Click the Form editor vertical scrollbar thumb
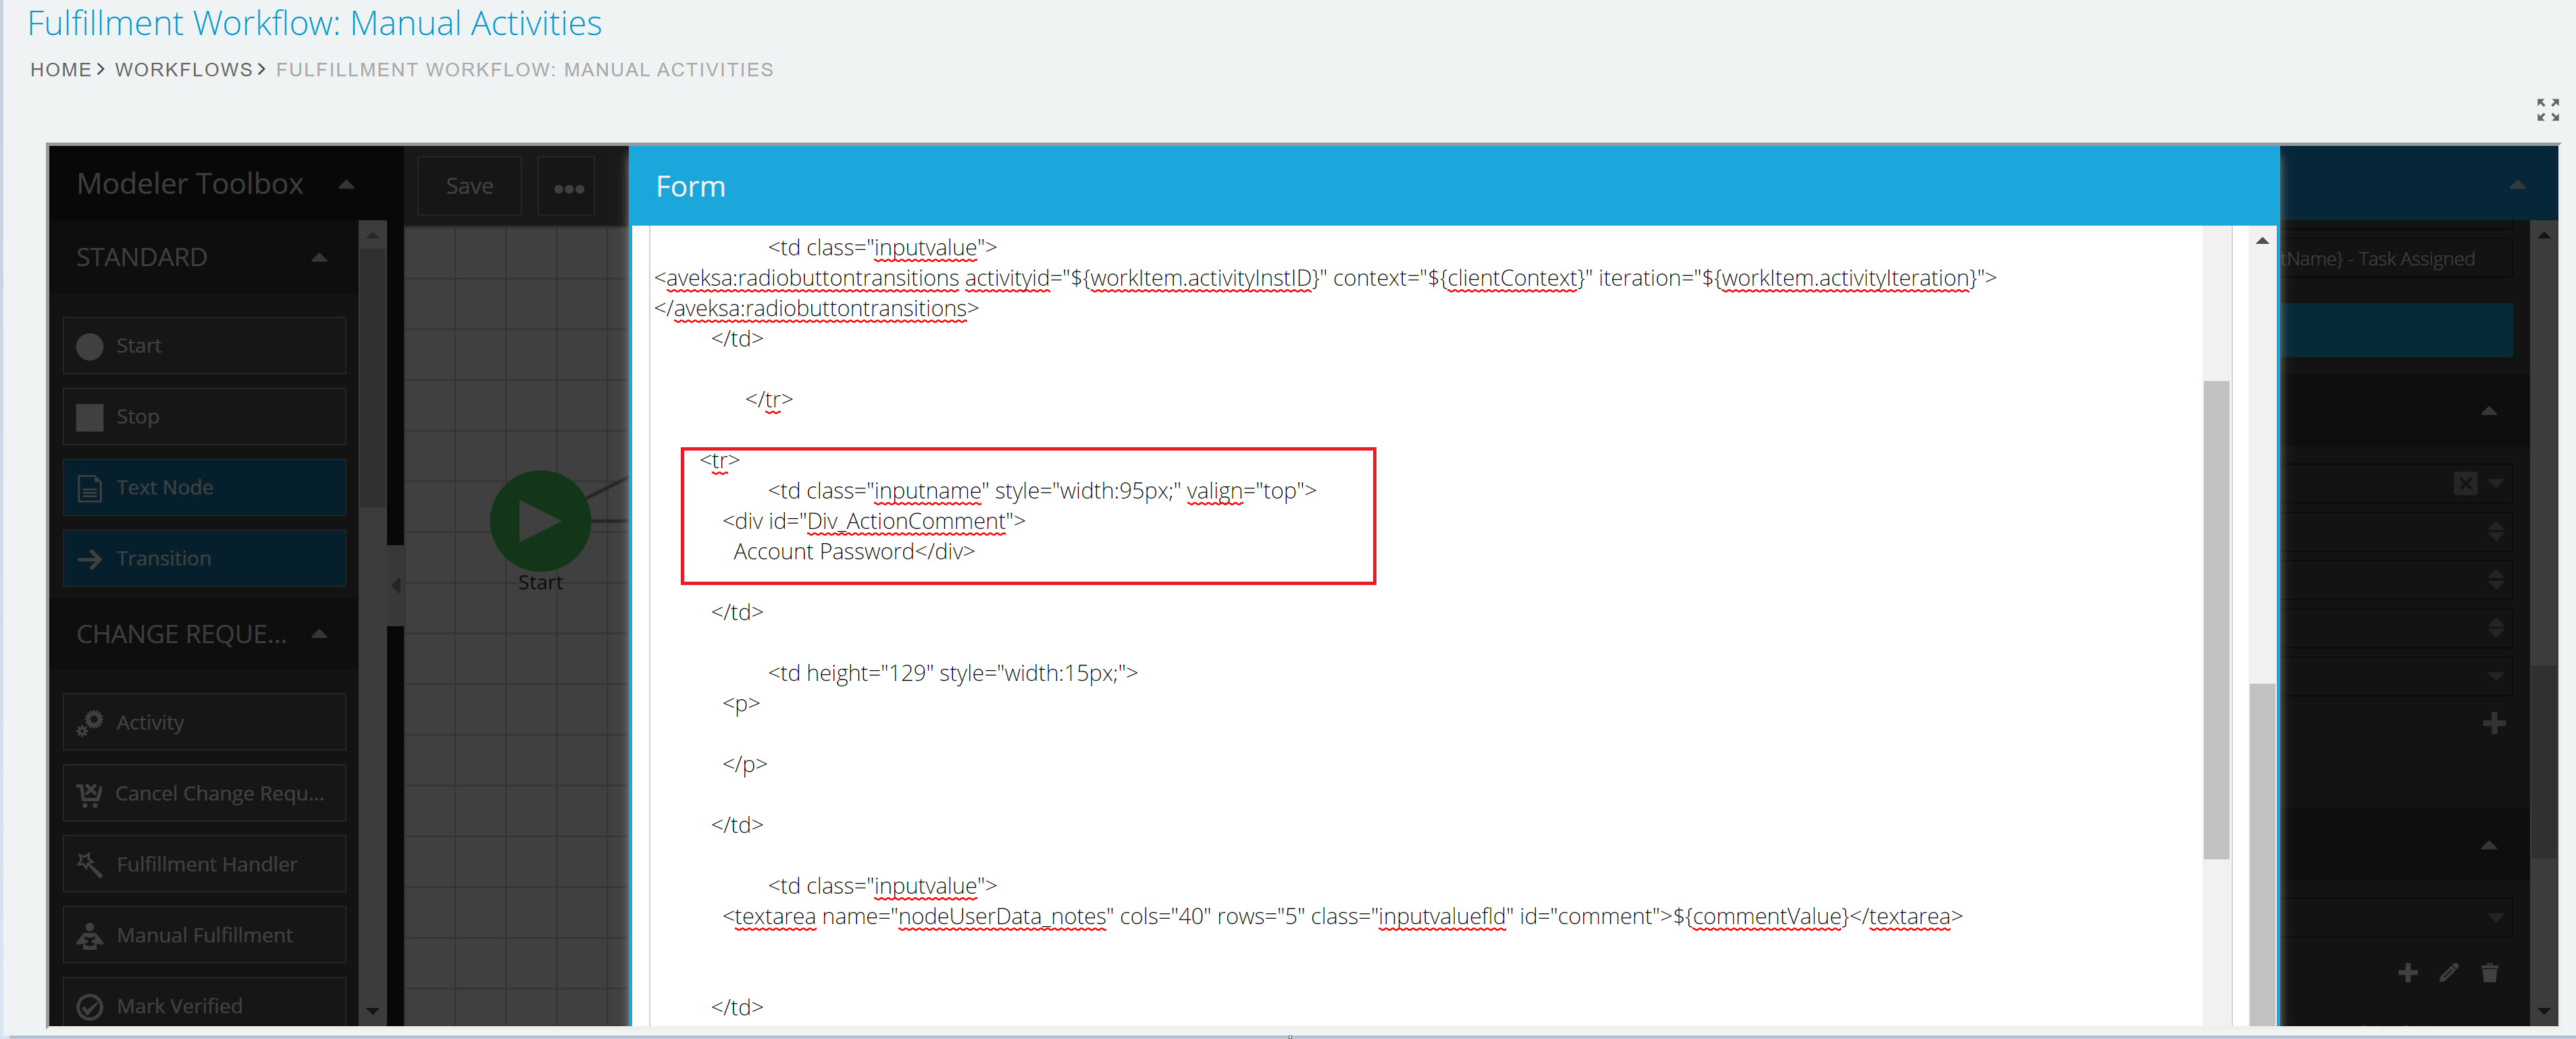Viewport: 2576px width, 1039px height. (2216, 620)
